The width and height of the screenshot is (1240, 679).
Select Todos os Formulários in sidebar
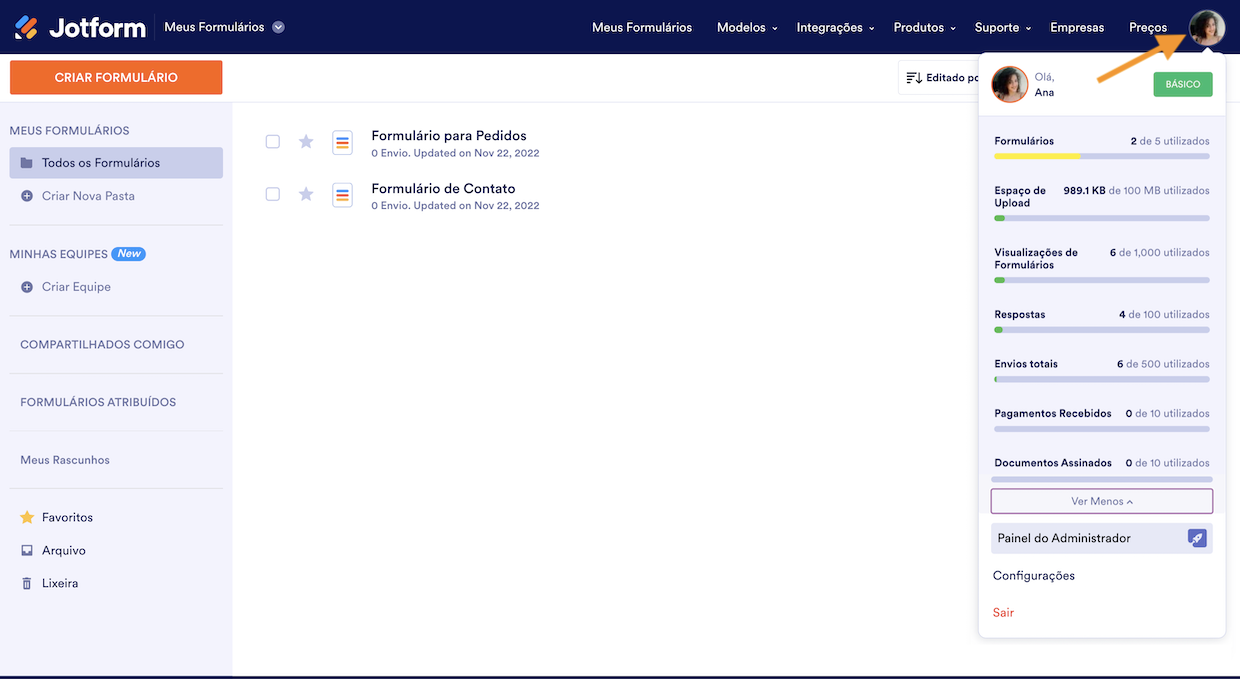click(x=116, y=163)
